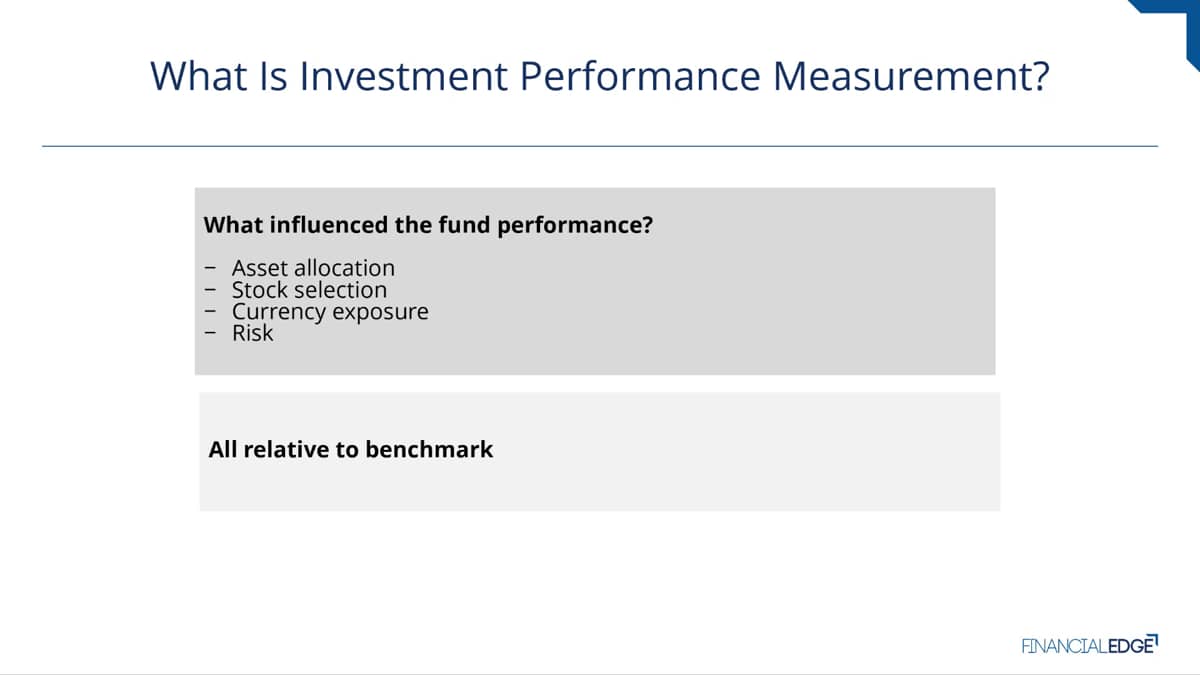Select the Stock selection bullet
The image size is (1200, 675).
coord(309,290)
